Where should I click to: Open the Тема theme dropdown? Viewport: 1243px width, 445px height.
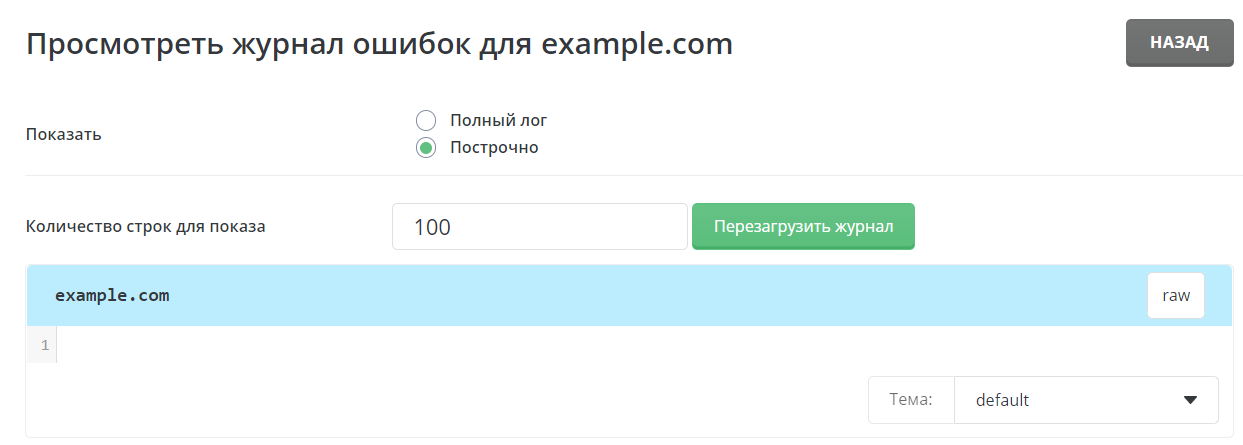click(x=1086, y=400)
